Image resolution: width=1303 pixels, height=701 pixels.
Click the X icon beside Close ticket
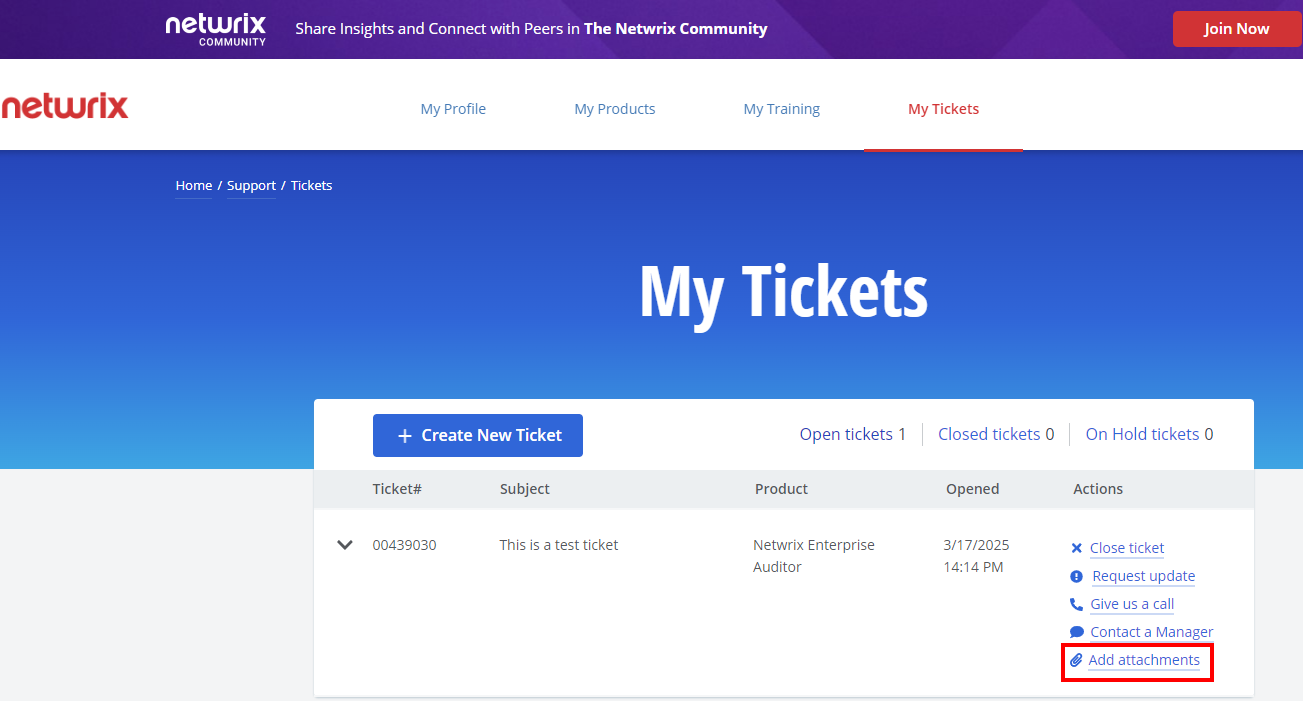(1076, 548)
